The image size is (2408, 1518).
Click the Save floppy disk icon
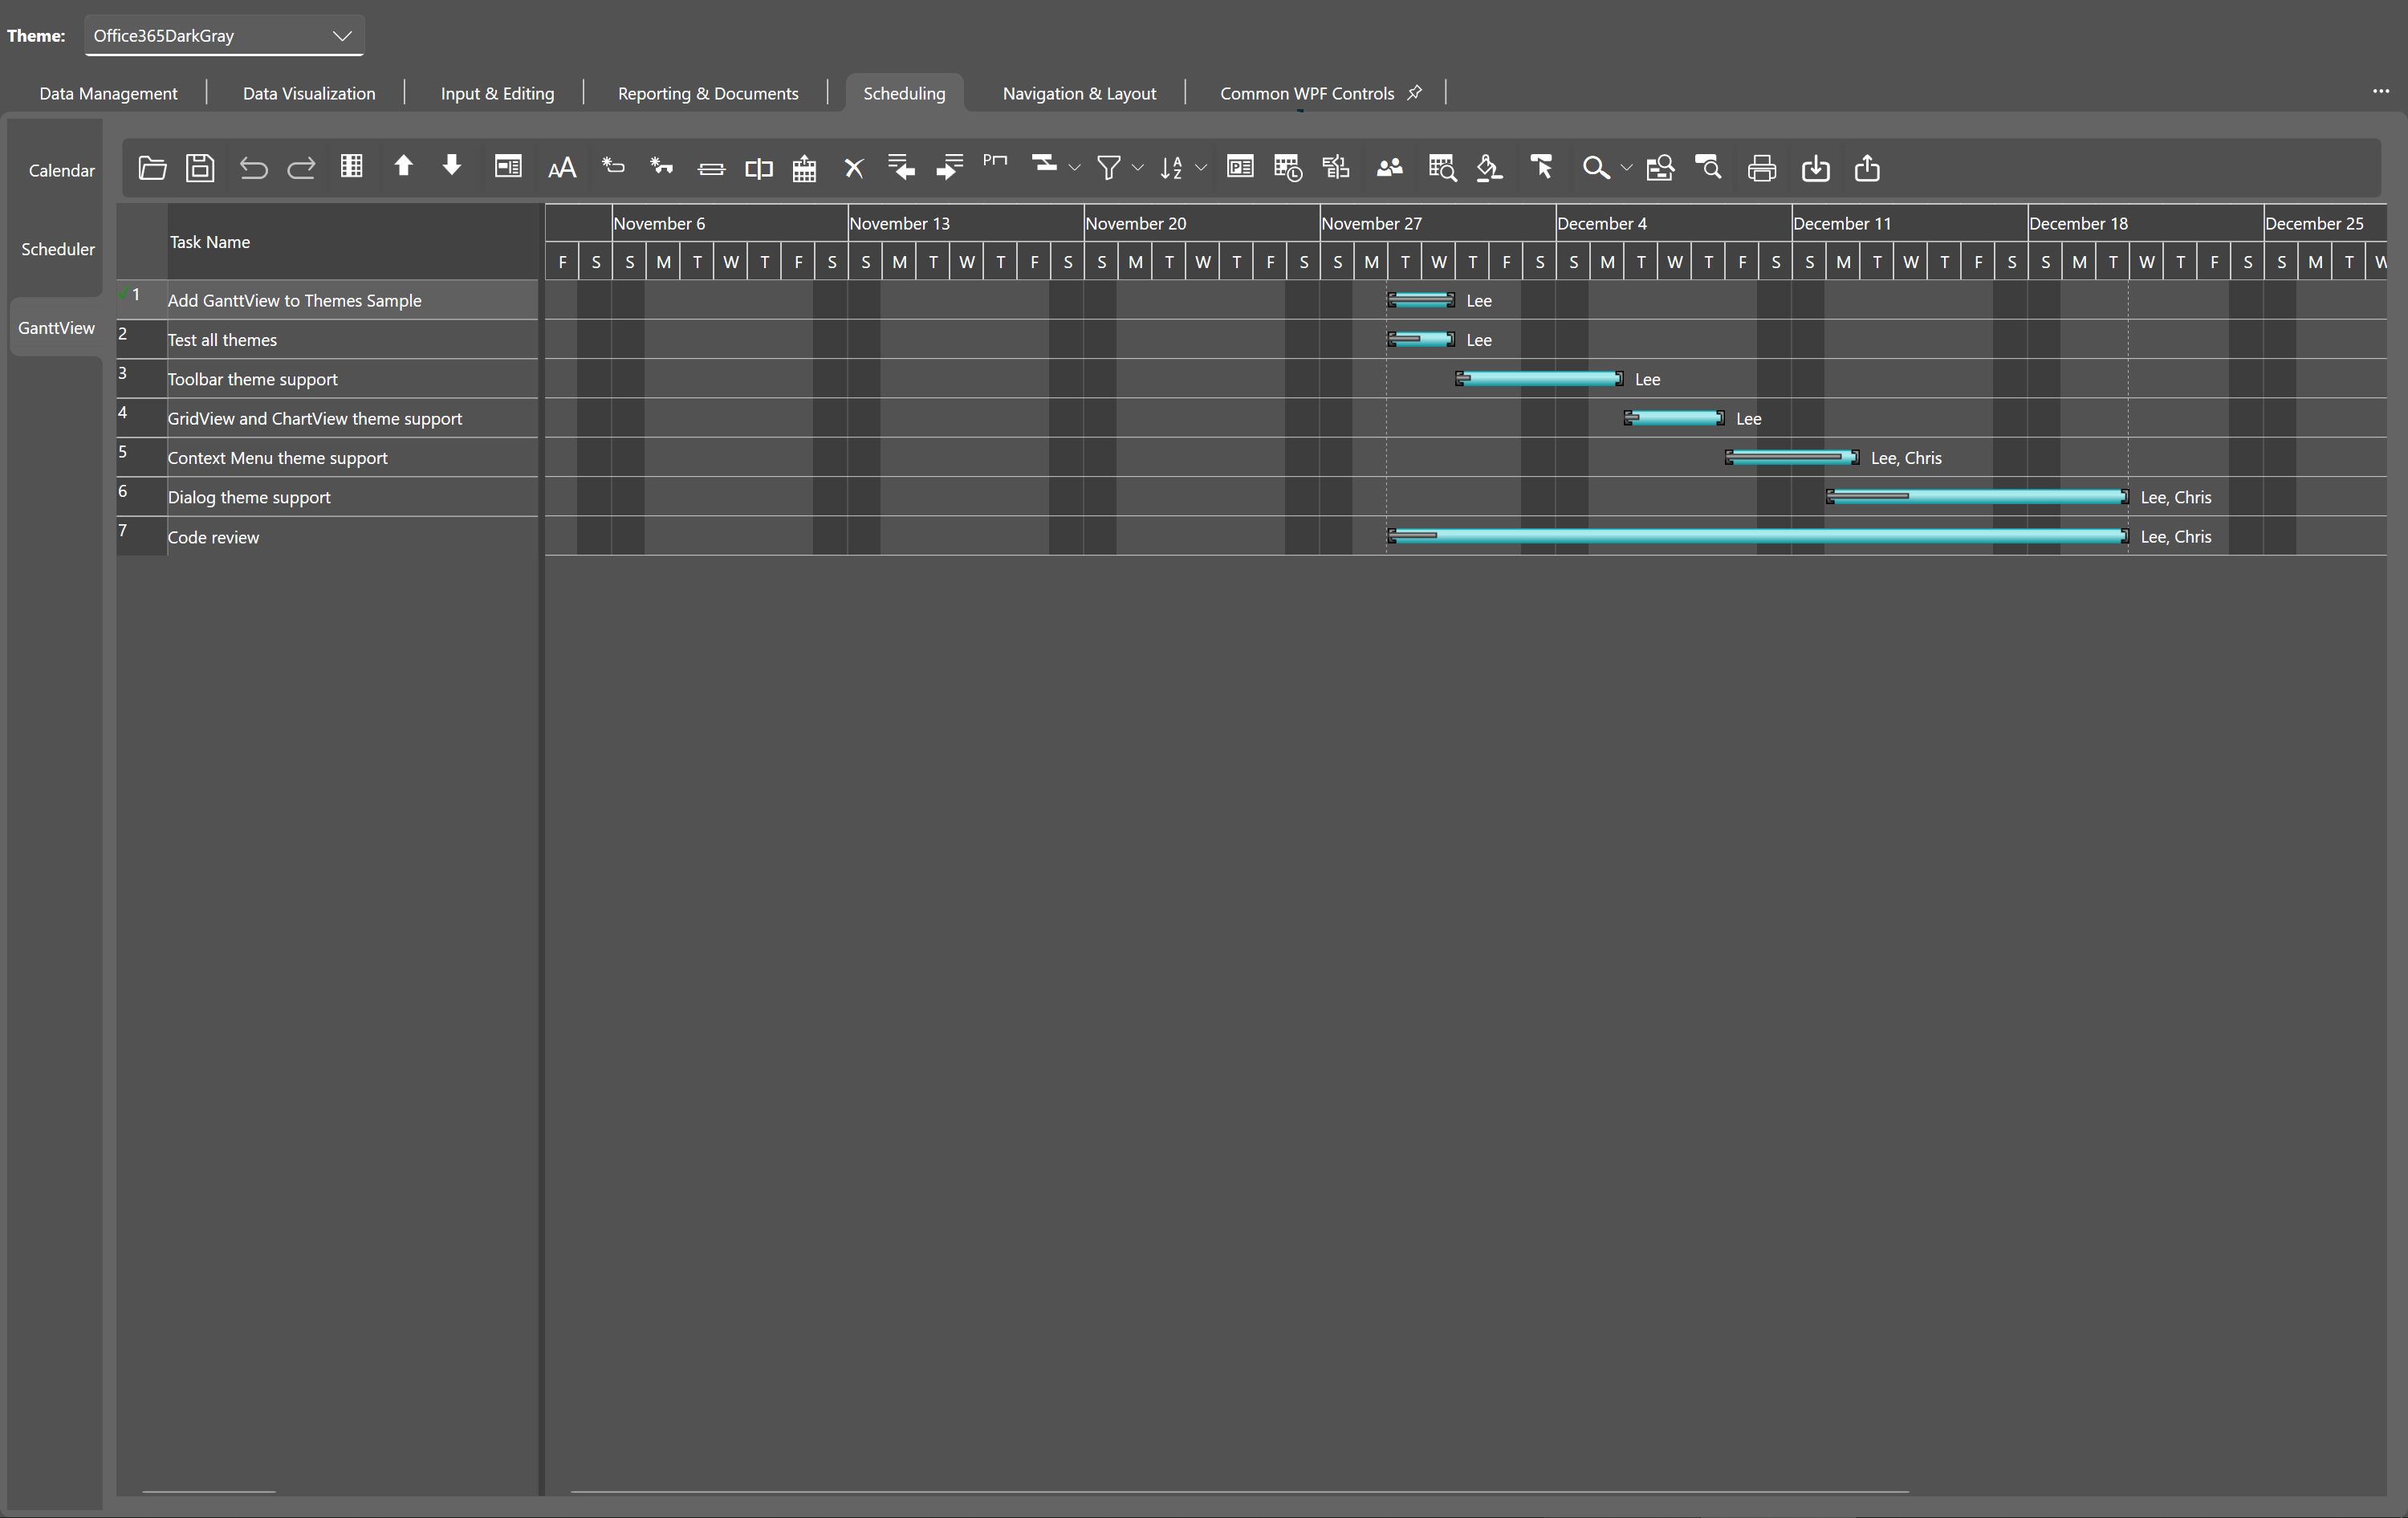pos(200,168)
